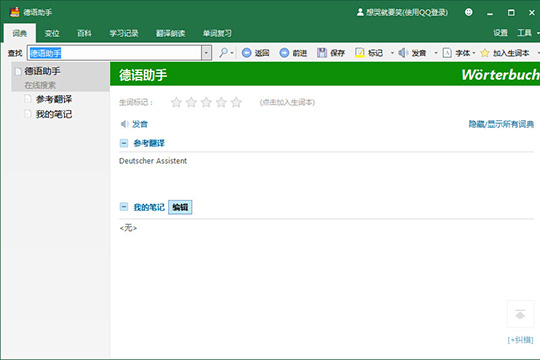Expand the 字体 dropdown arrow
This screenshot has height=360, width=540.
pos(474,53)
